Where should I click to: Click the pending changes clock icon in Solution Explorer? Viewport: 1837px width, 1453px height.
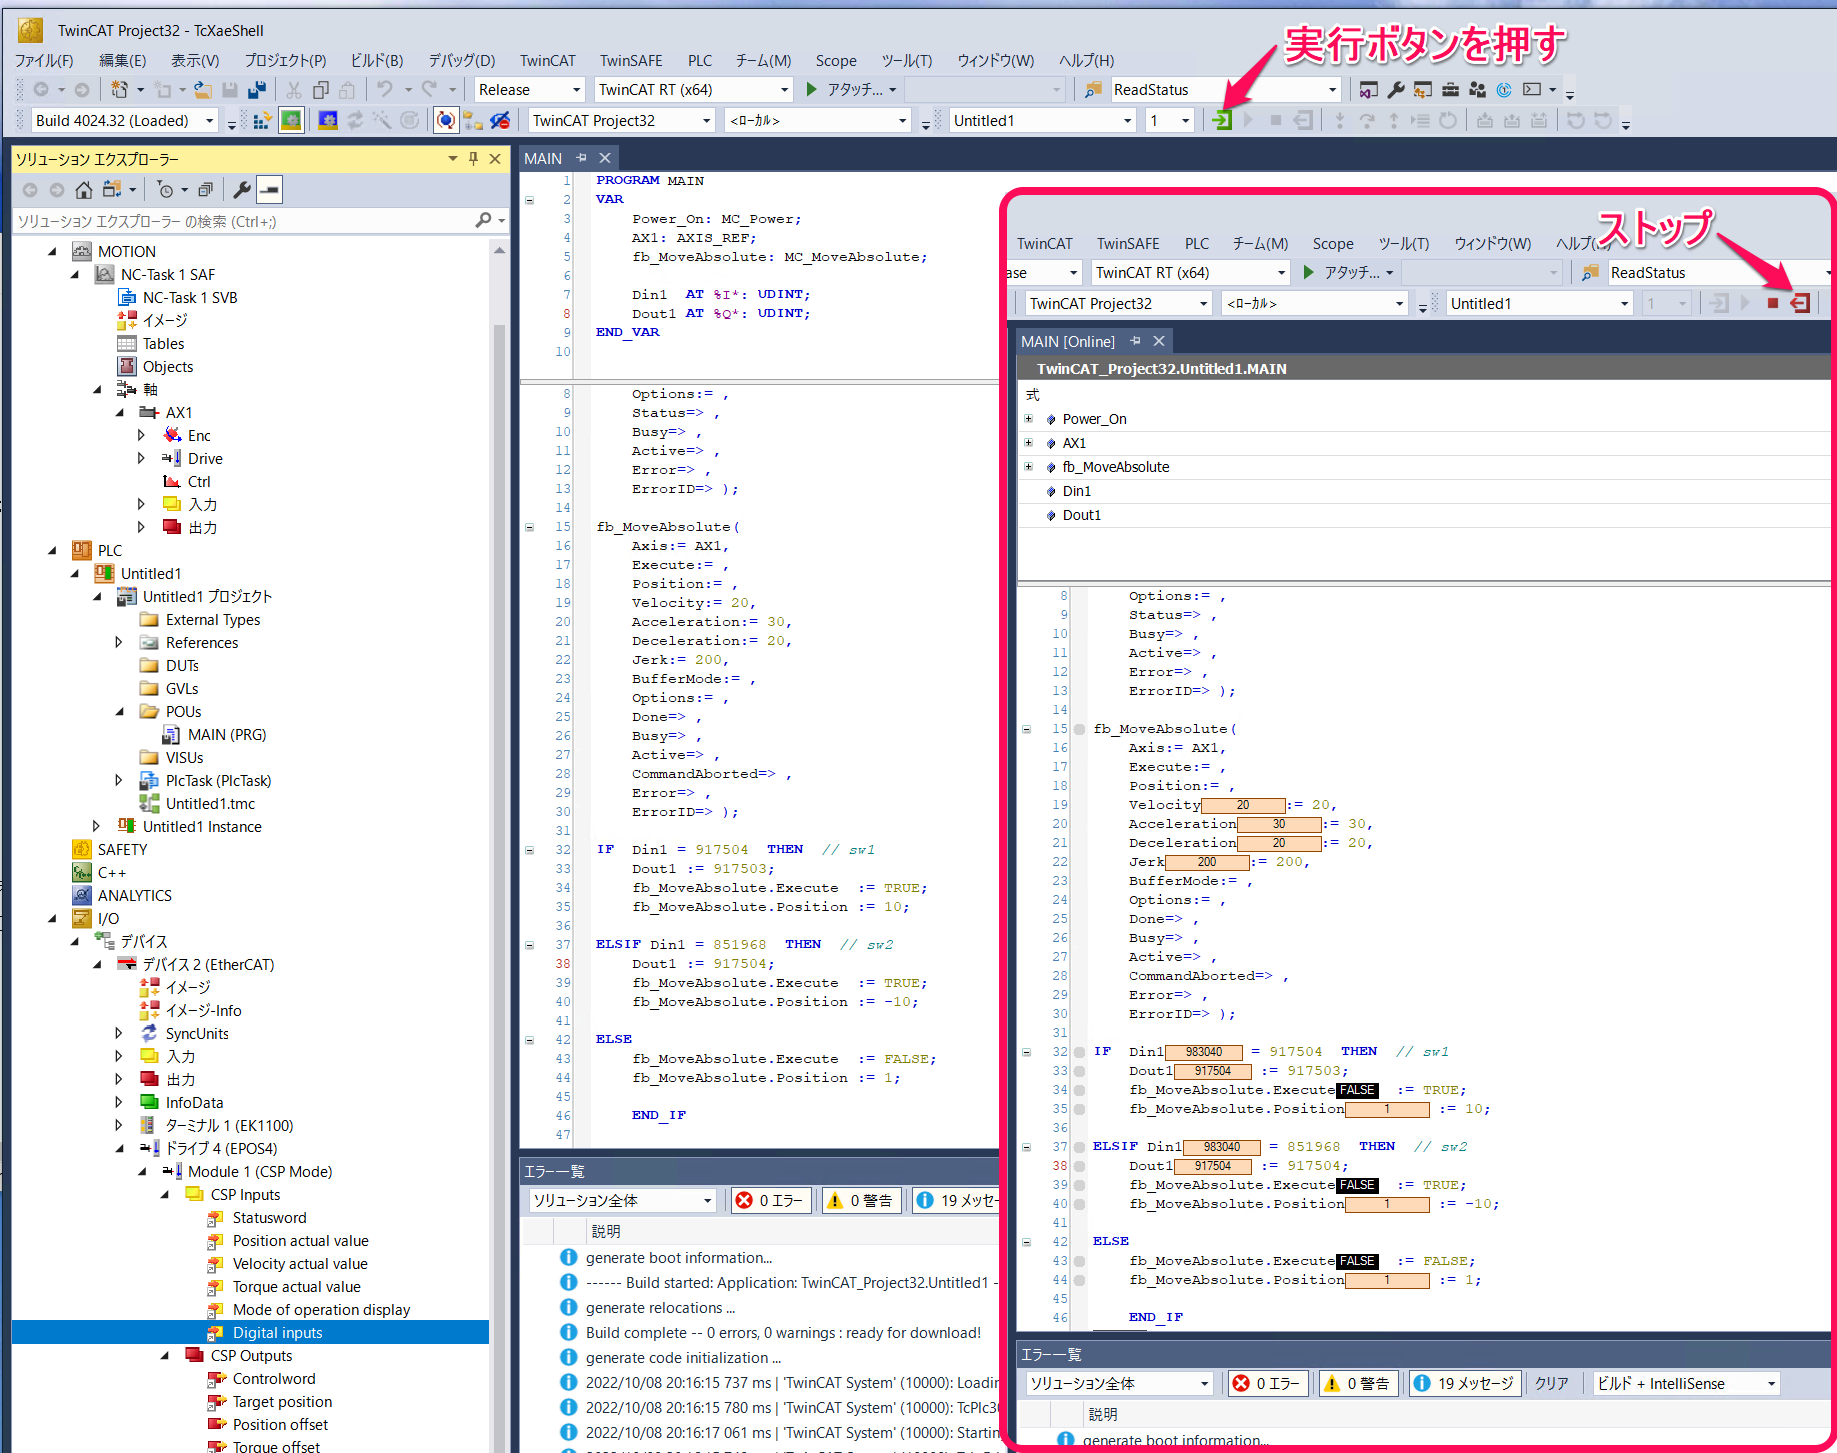click(x=166, y=190)
